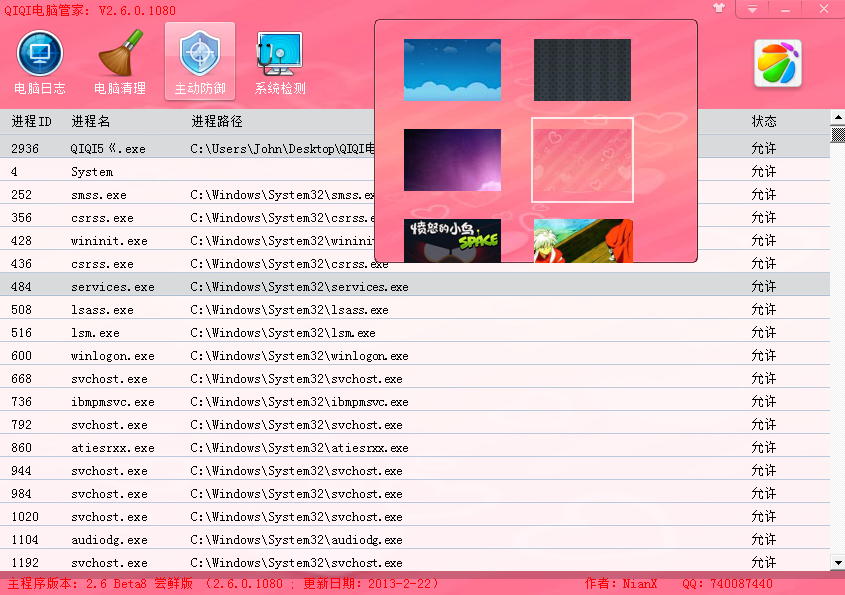Screen dimensions: 845x595
Task: Choose the pink hearts skin
Action: tap(582, 160)
